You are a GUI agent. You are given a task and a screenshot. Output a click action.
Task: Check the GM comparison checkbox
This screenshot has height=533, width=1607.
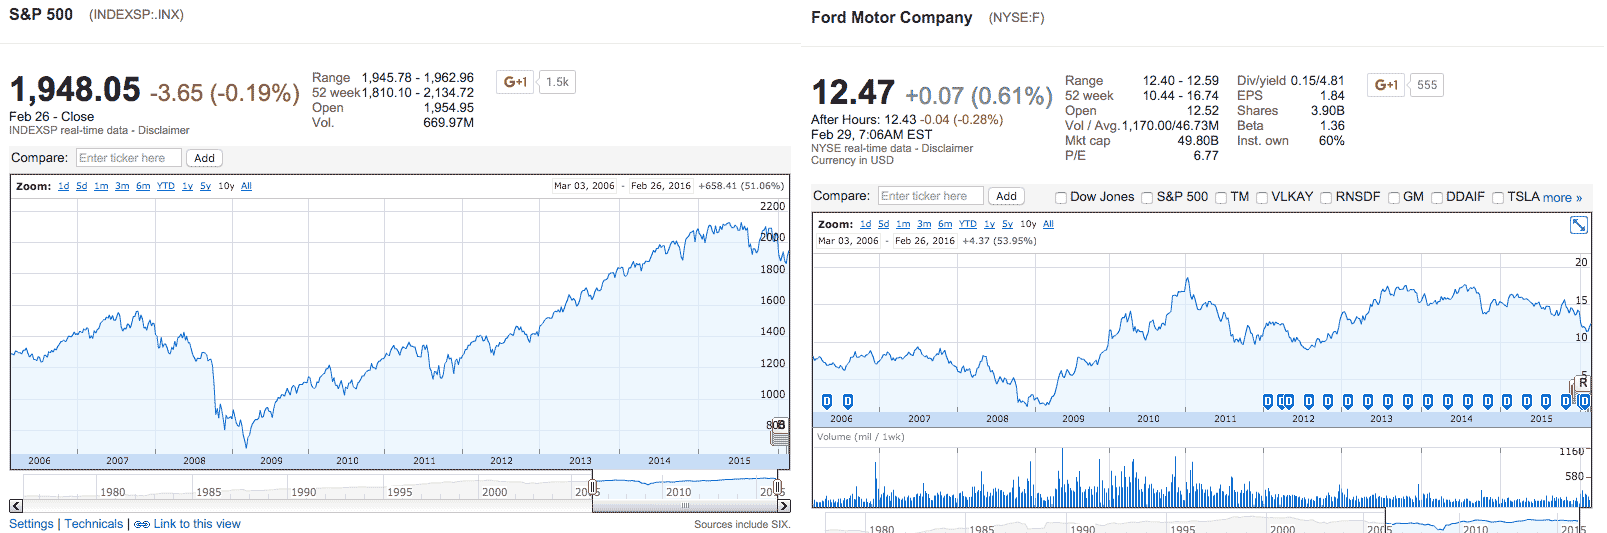coord(1394,198)
